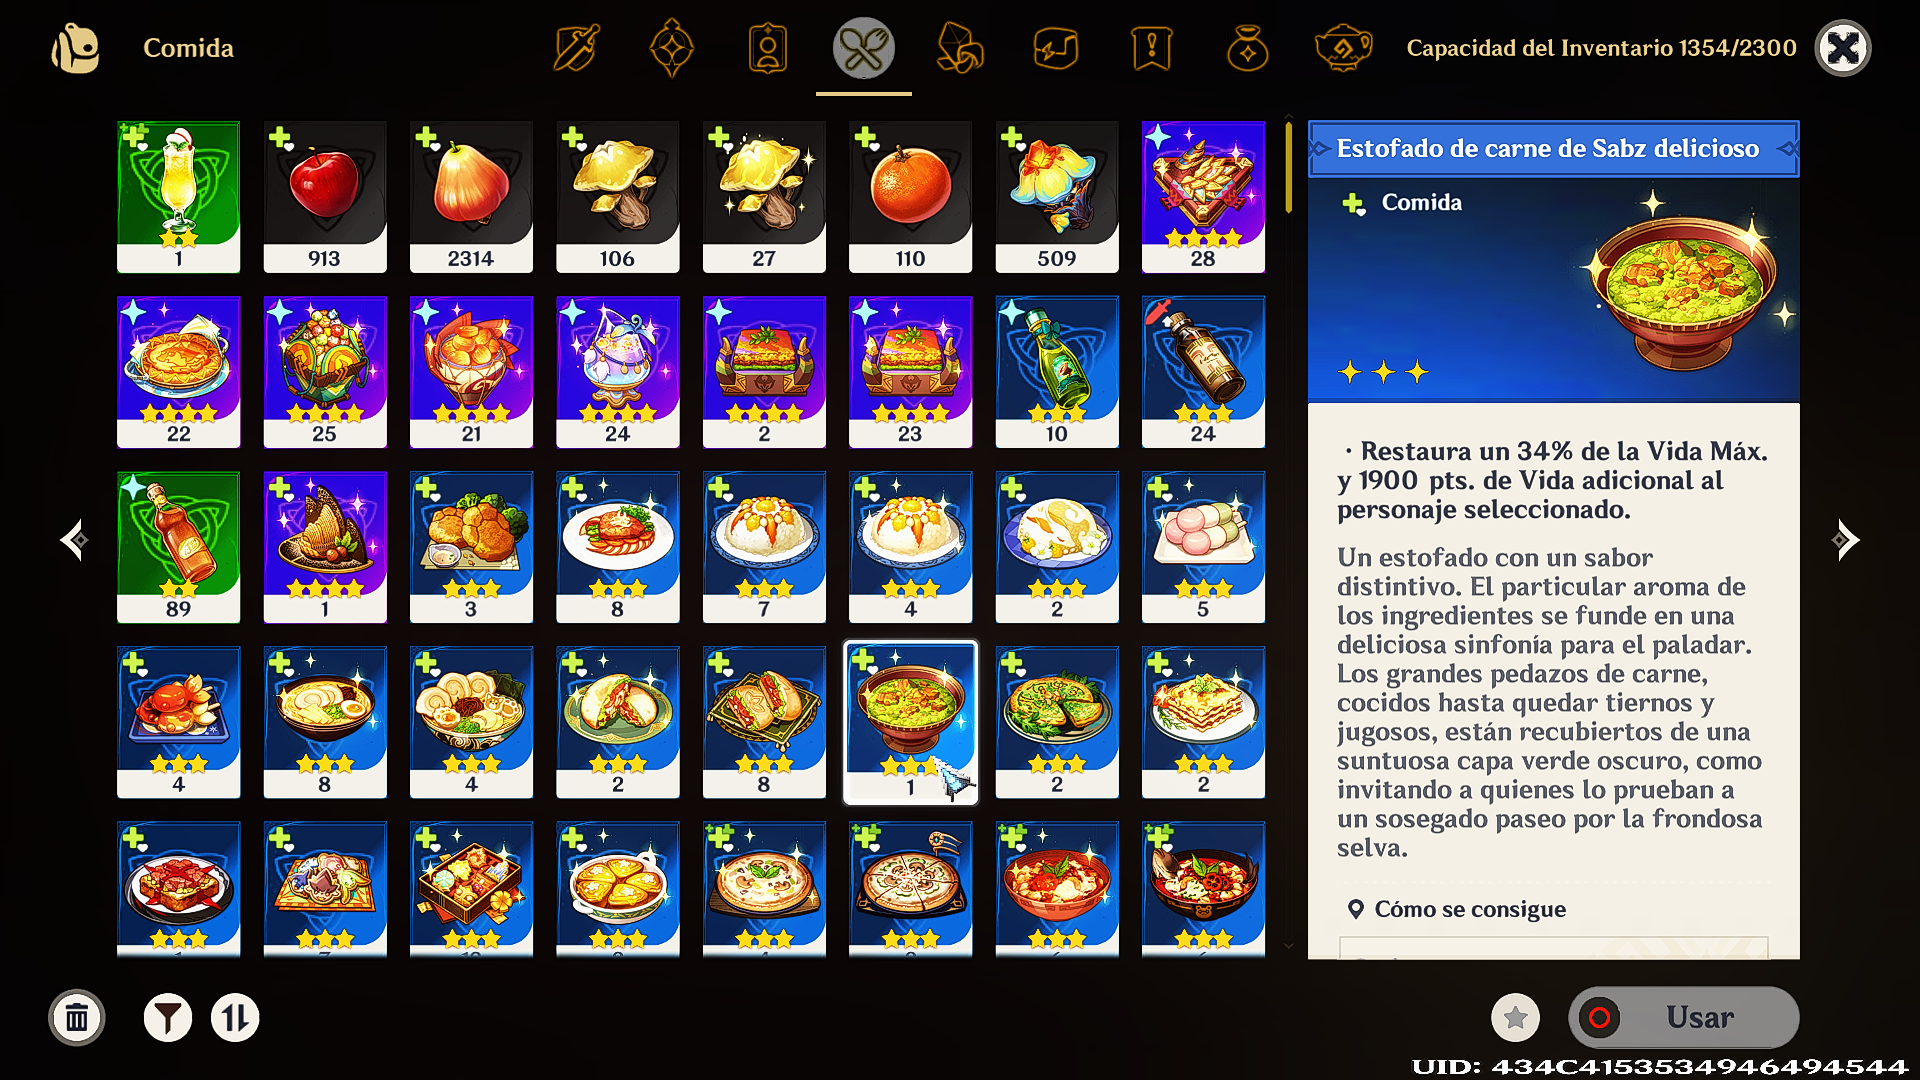
Task: Open the Precious Items pouch tab
Action: [x=1247, y=48]
